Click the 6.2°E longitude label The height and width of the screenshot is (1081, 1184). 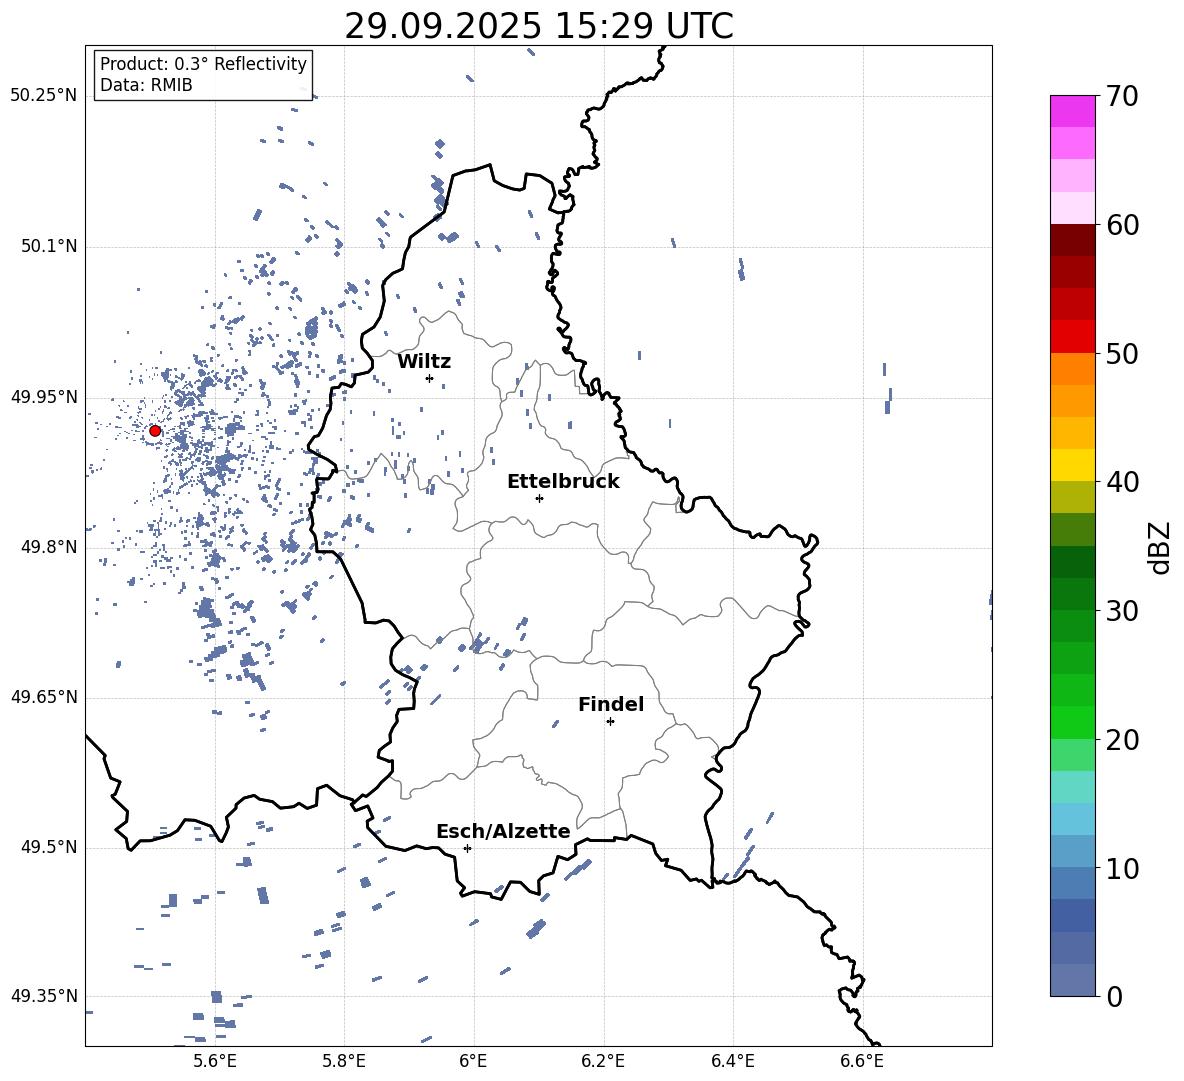pos(603,1061)
